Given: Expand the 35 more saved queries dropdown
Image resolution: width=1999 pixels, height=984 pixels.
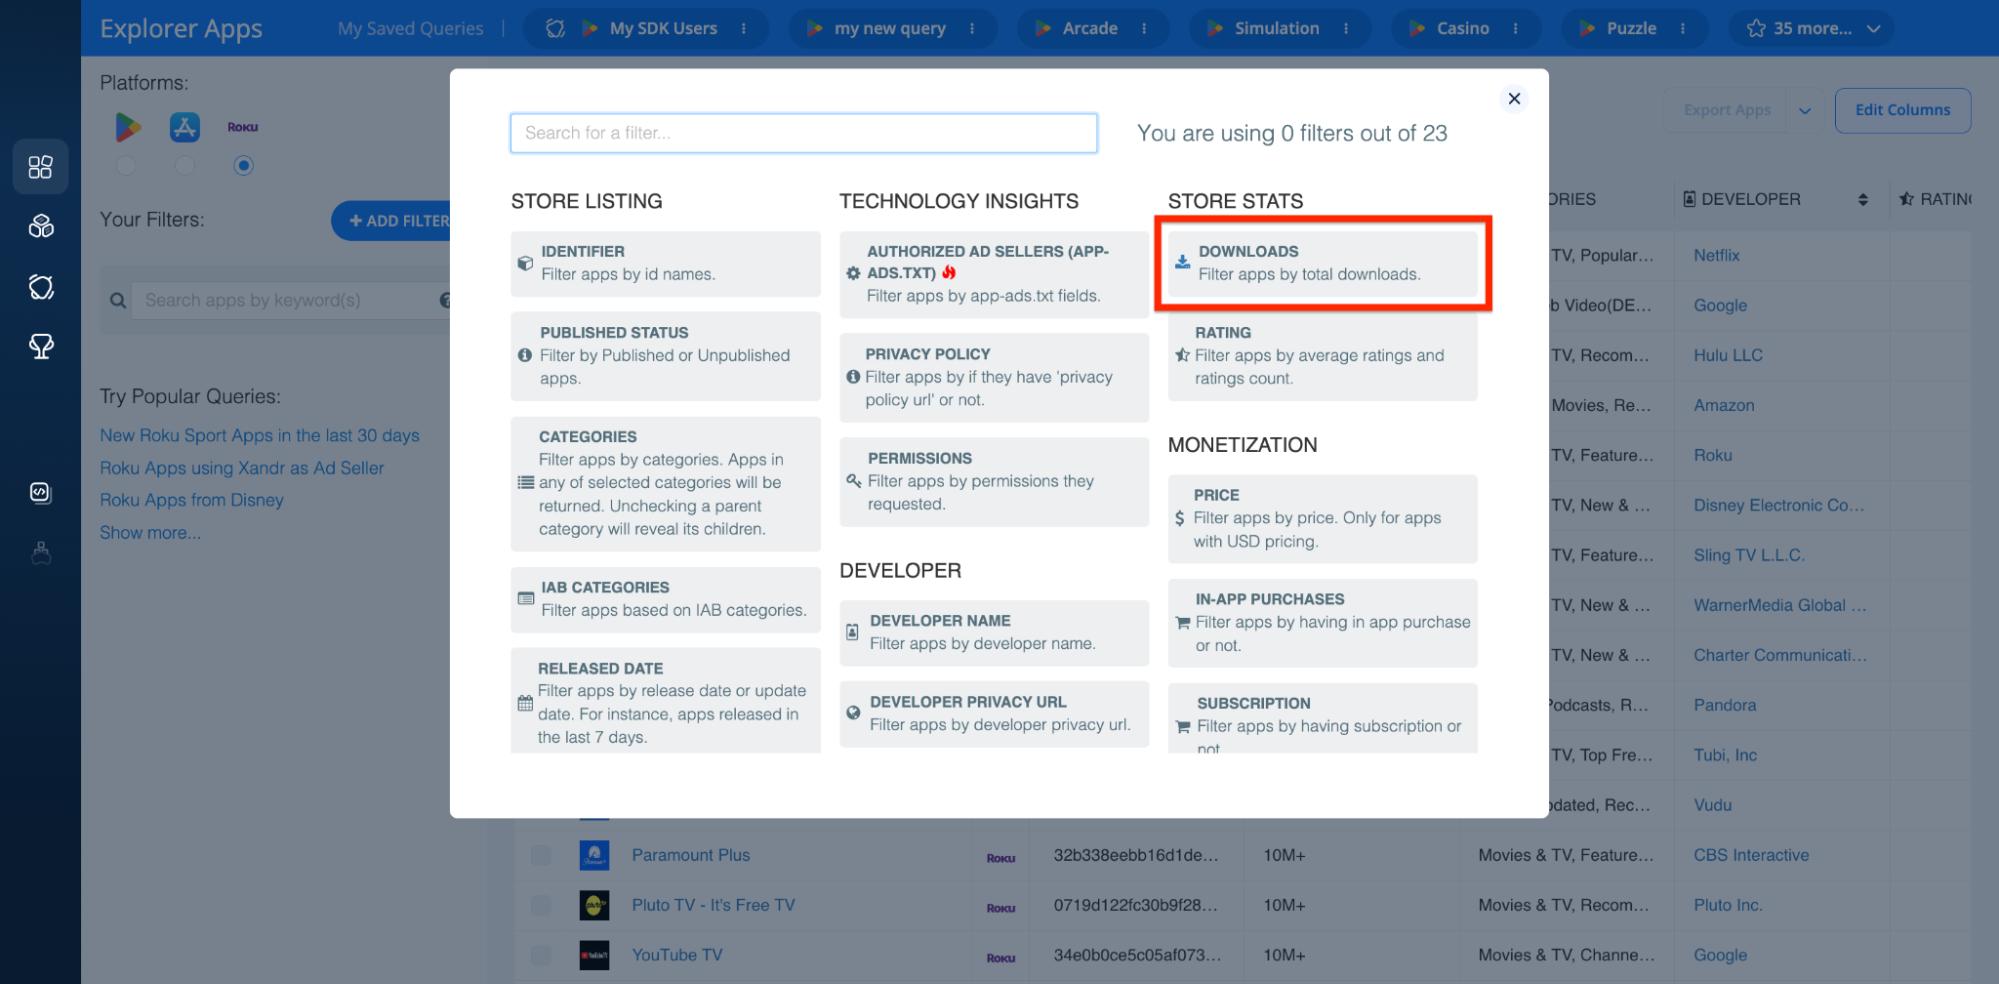Looking at the screenshot, I should pos(1873,29).
